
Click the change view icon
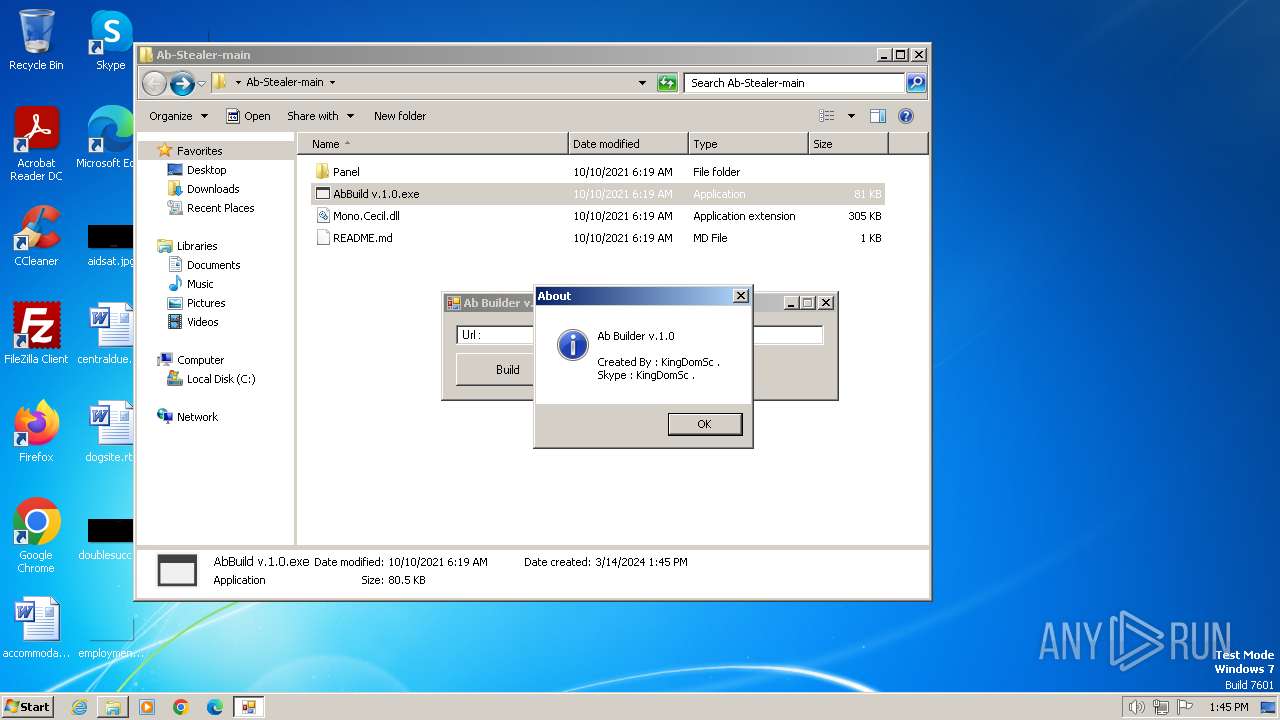827,116
